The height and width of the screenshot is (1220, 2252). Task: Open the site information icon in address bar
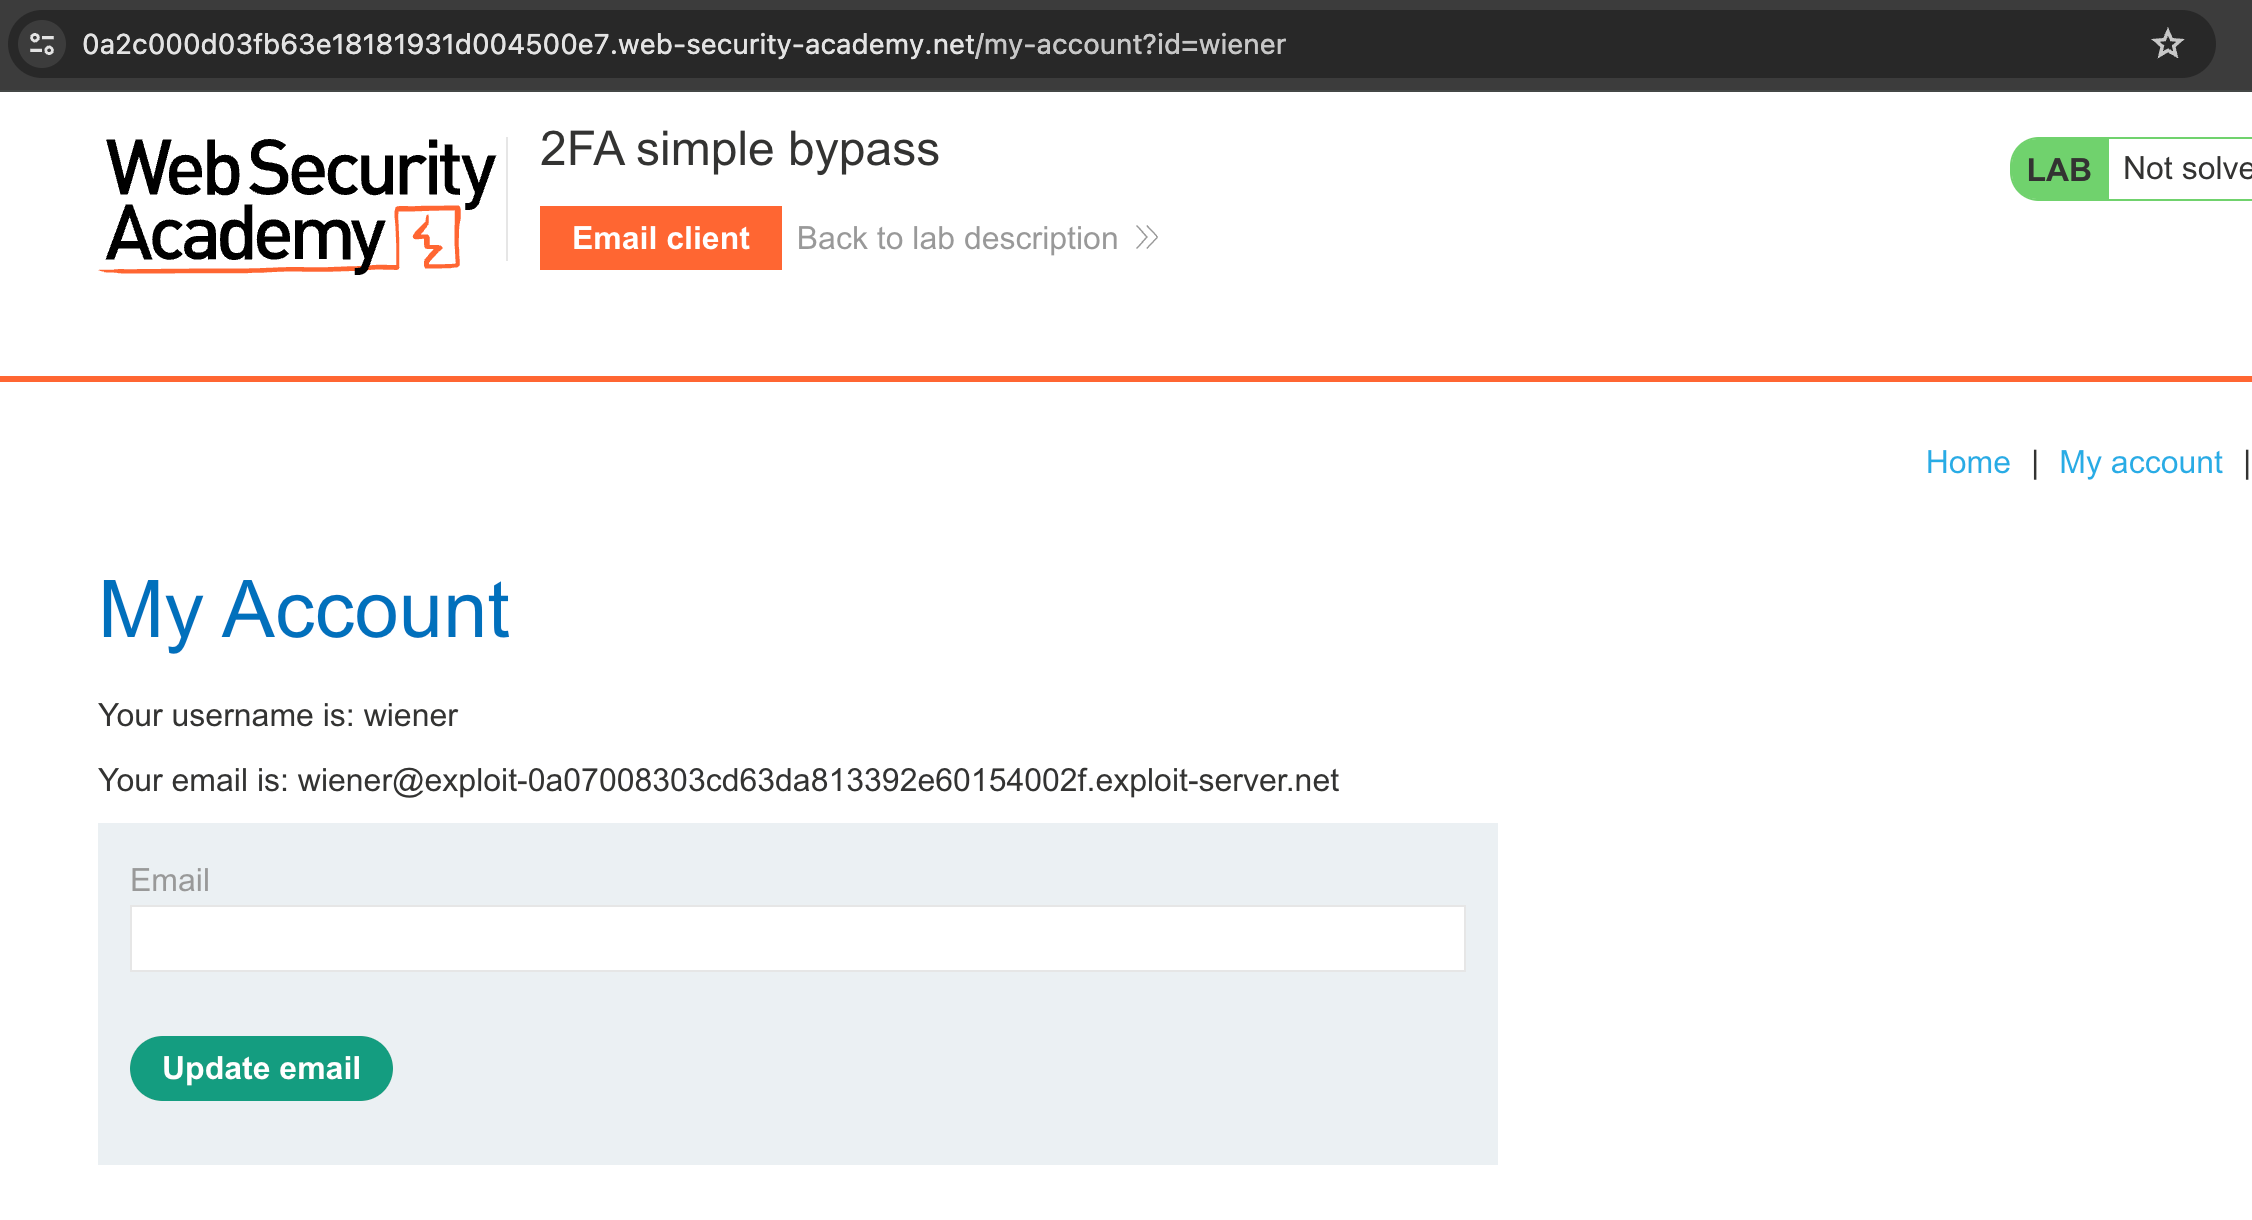point(42,44)
